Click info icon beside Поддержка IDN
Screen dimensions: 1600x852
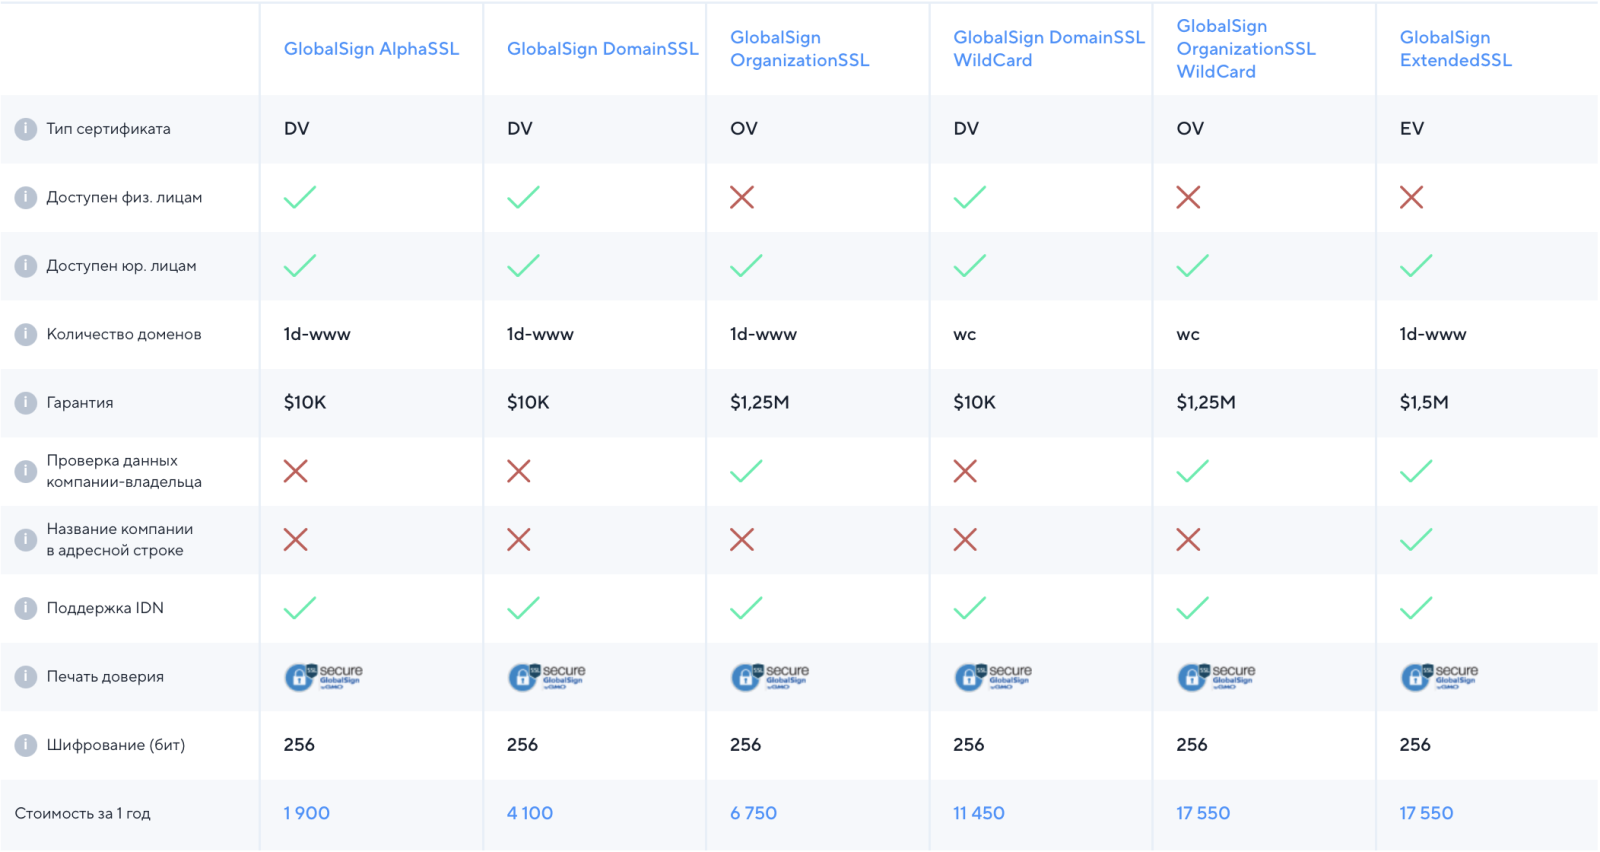[25, 608]
